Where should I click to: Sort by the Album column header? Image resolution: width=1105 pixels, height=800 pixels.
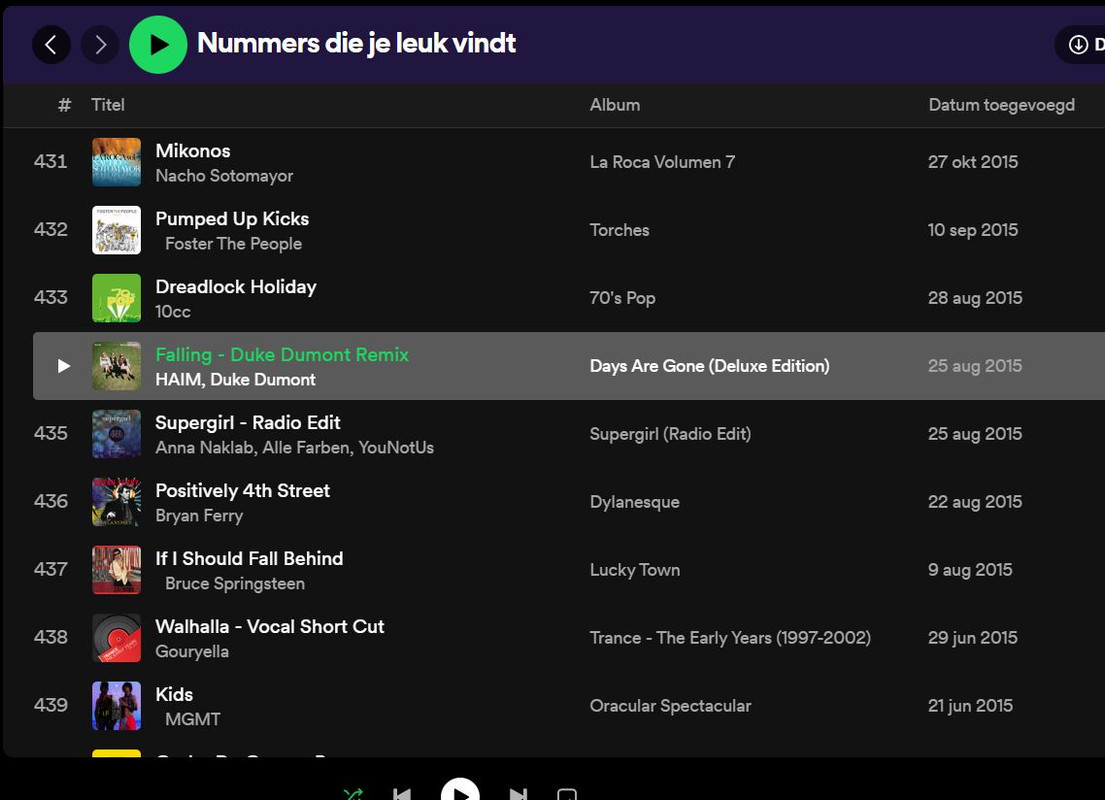(x=615, y=105)
